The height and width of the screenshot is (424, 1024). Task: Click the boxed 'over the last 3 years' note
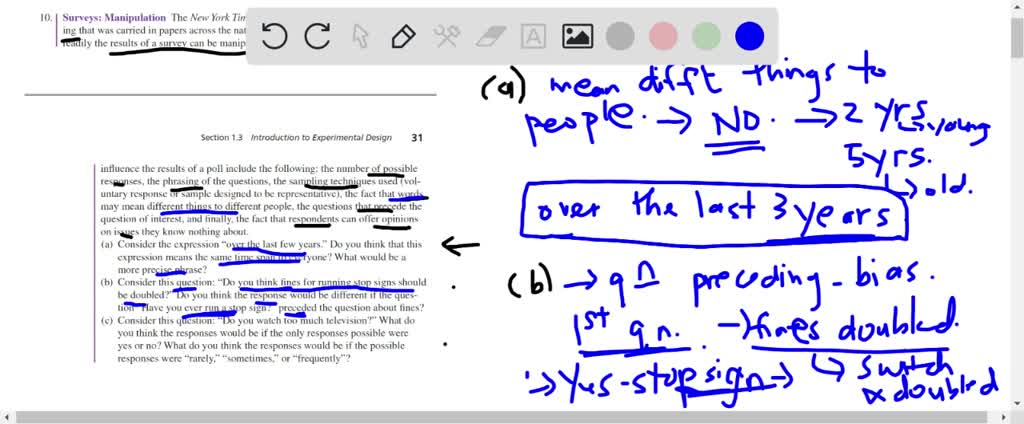pos(715,212)
